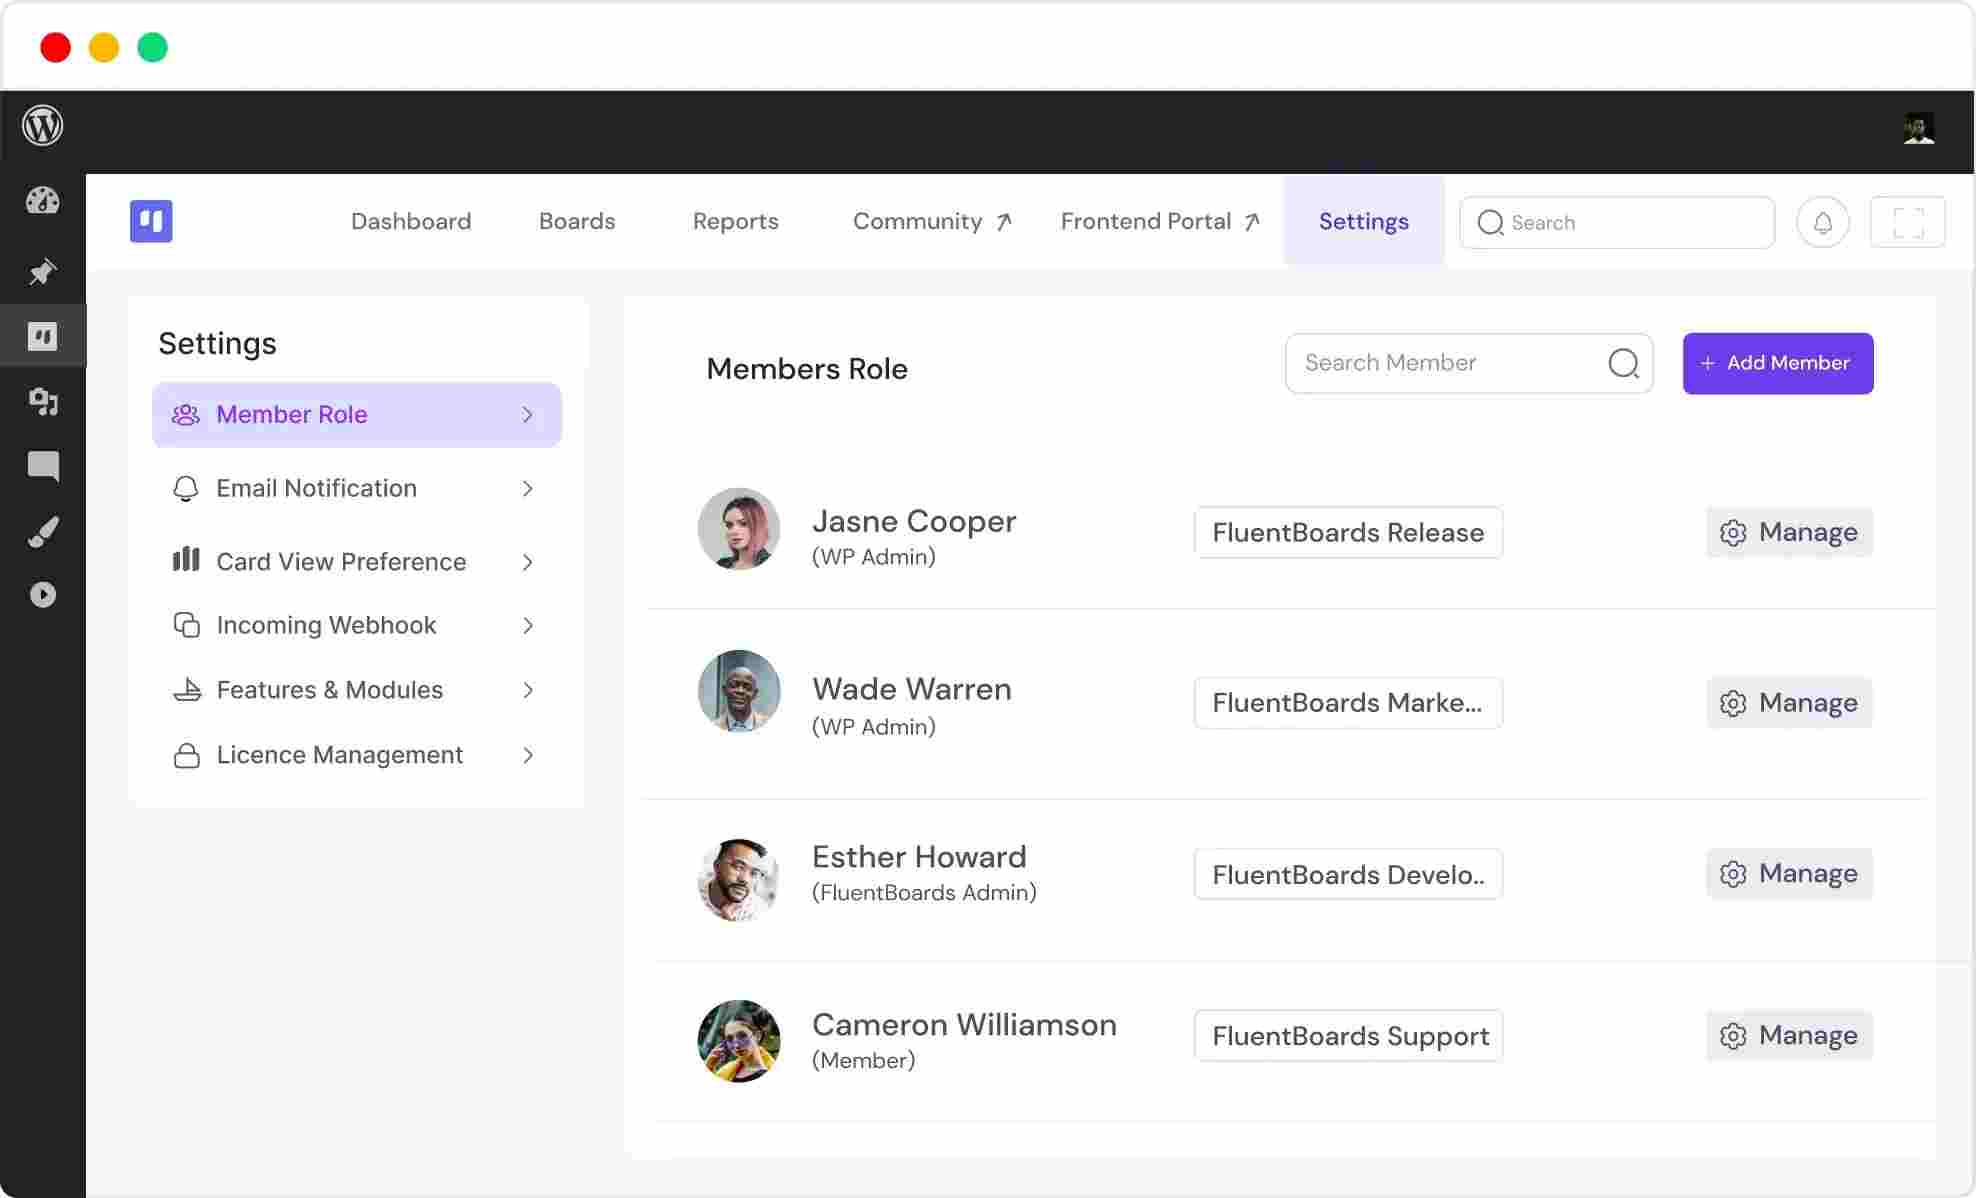This screenshot has height=1198, width=1976.
Task: Open the media library icon in sidebar
Action: click(x=43, y=401)
